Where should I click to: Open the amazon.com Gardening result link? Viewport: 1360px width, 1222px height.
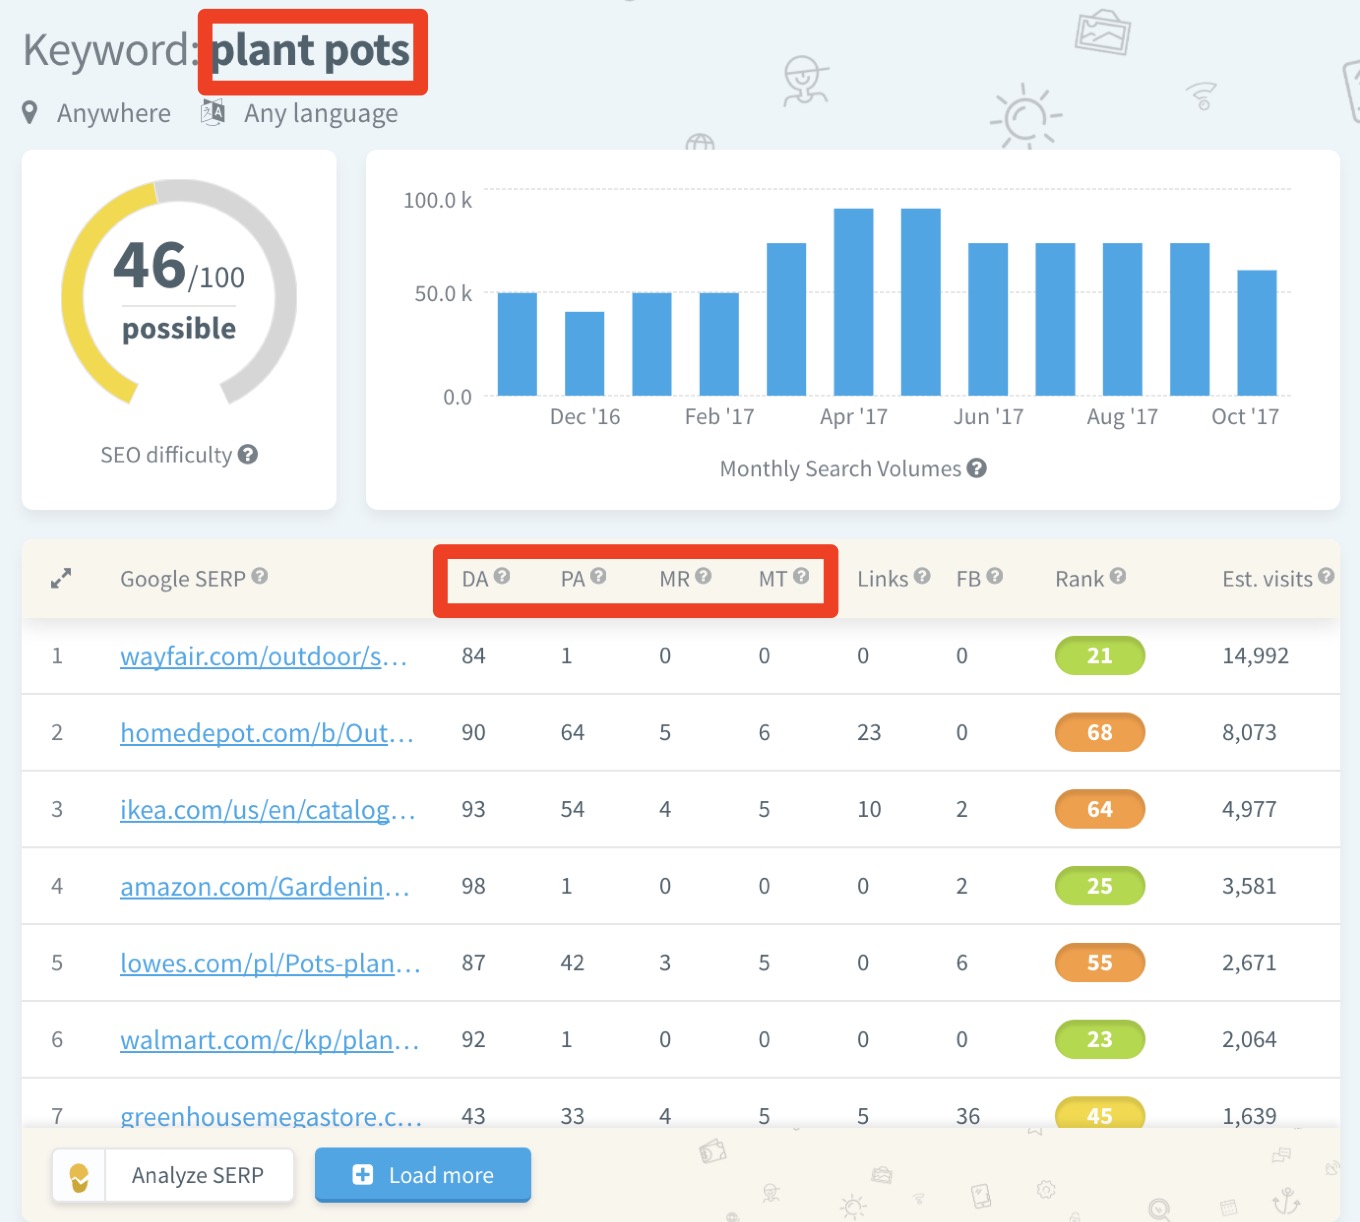263,886
